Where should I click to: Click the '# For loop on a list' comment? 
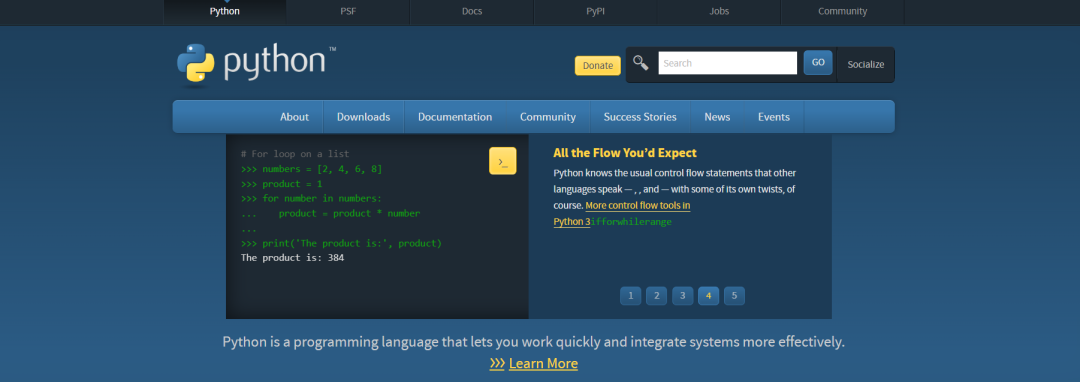295,154
